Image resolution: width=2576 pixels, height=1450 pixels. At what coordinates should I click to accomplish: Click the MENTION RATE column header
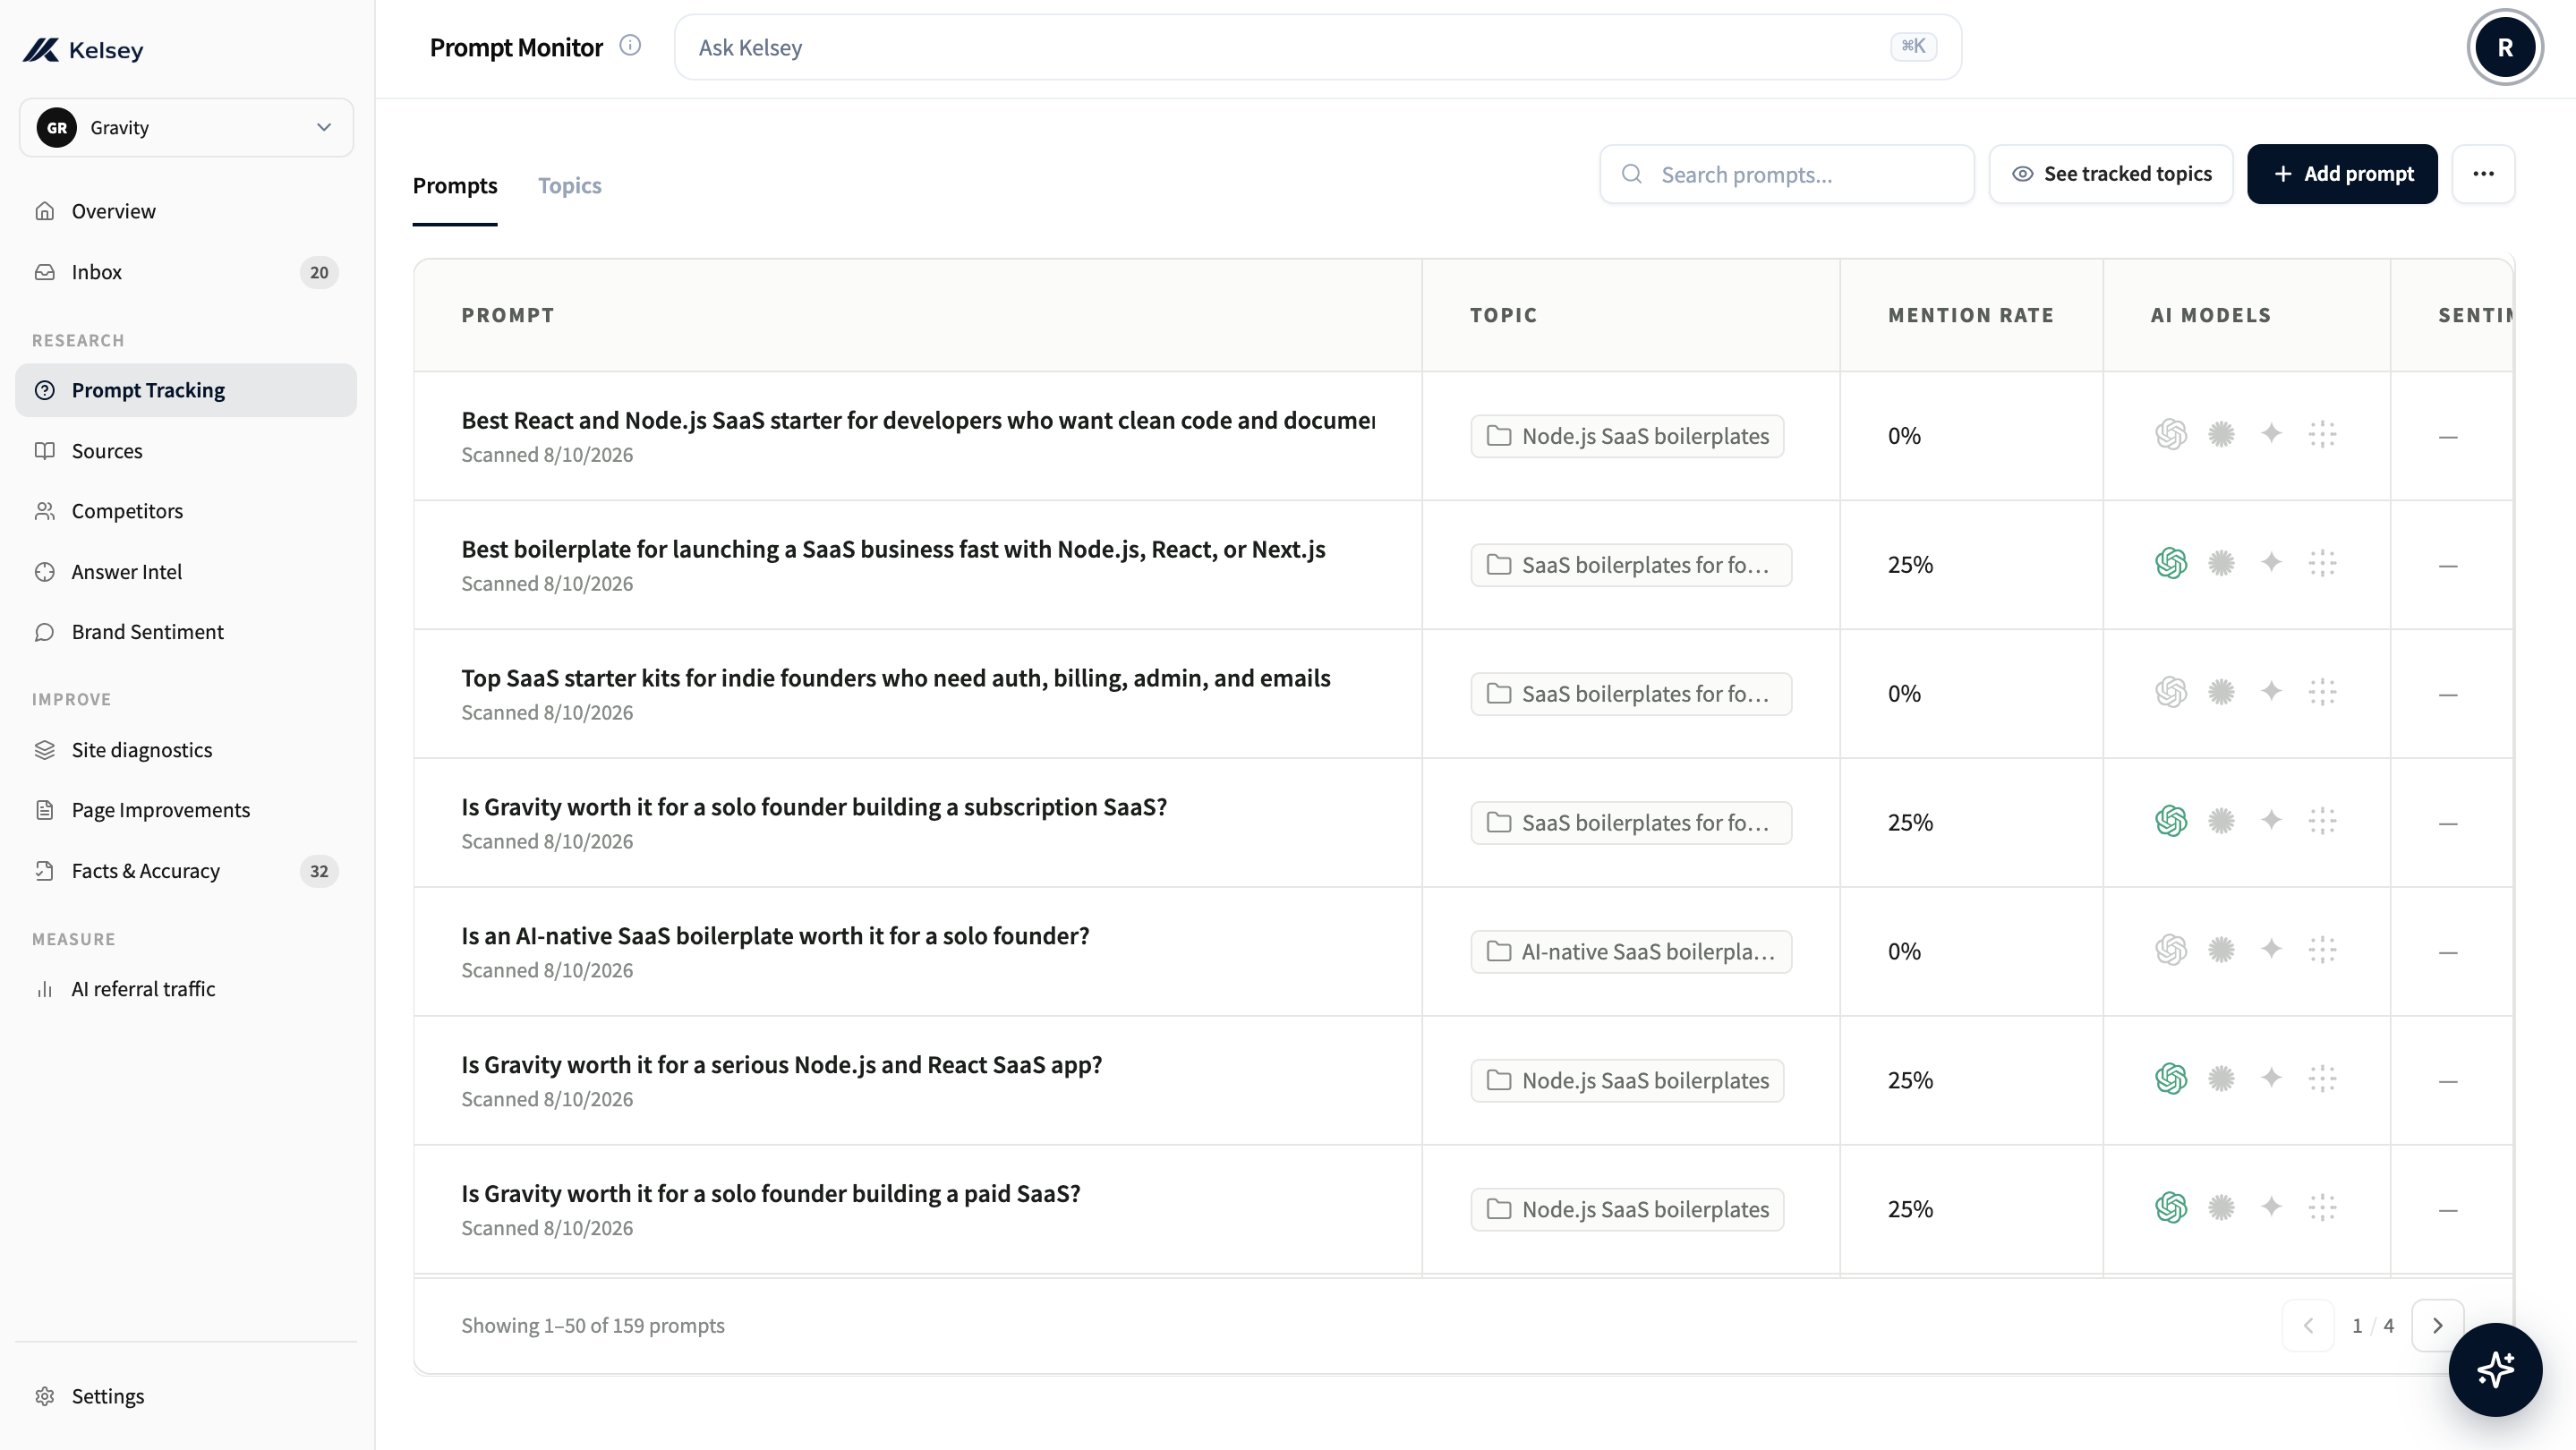tap(1971, 316)
